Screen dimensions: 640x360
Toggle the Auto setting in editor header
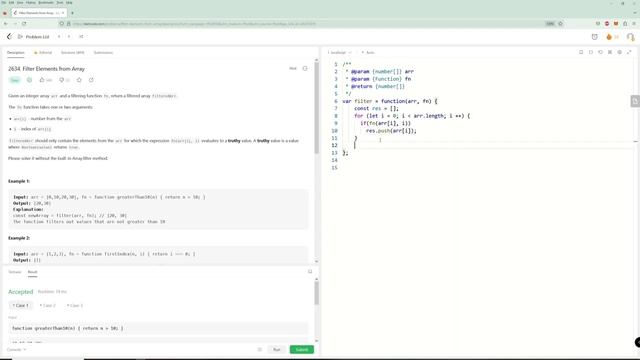tap(368, 53)
